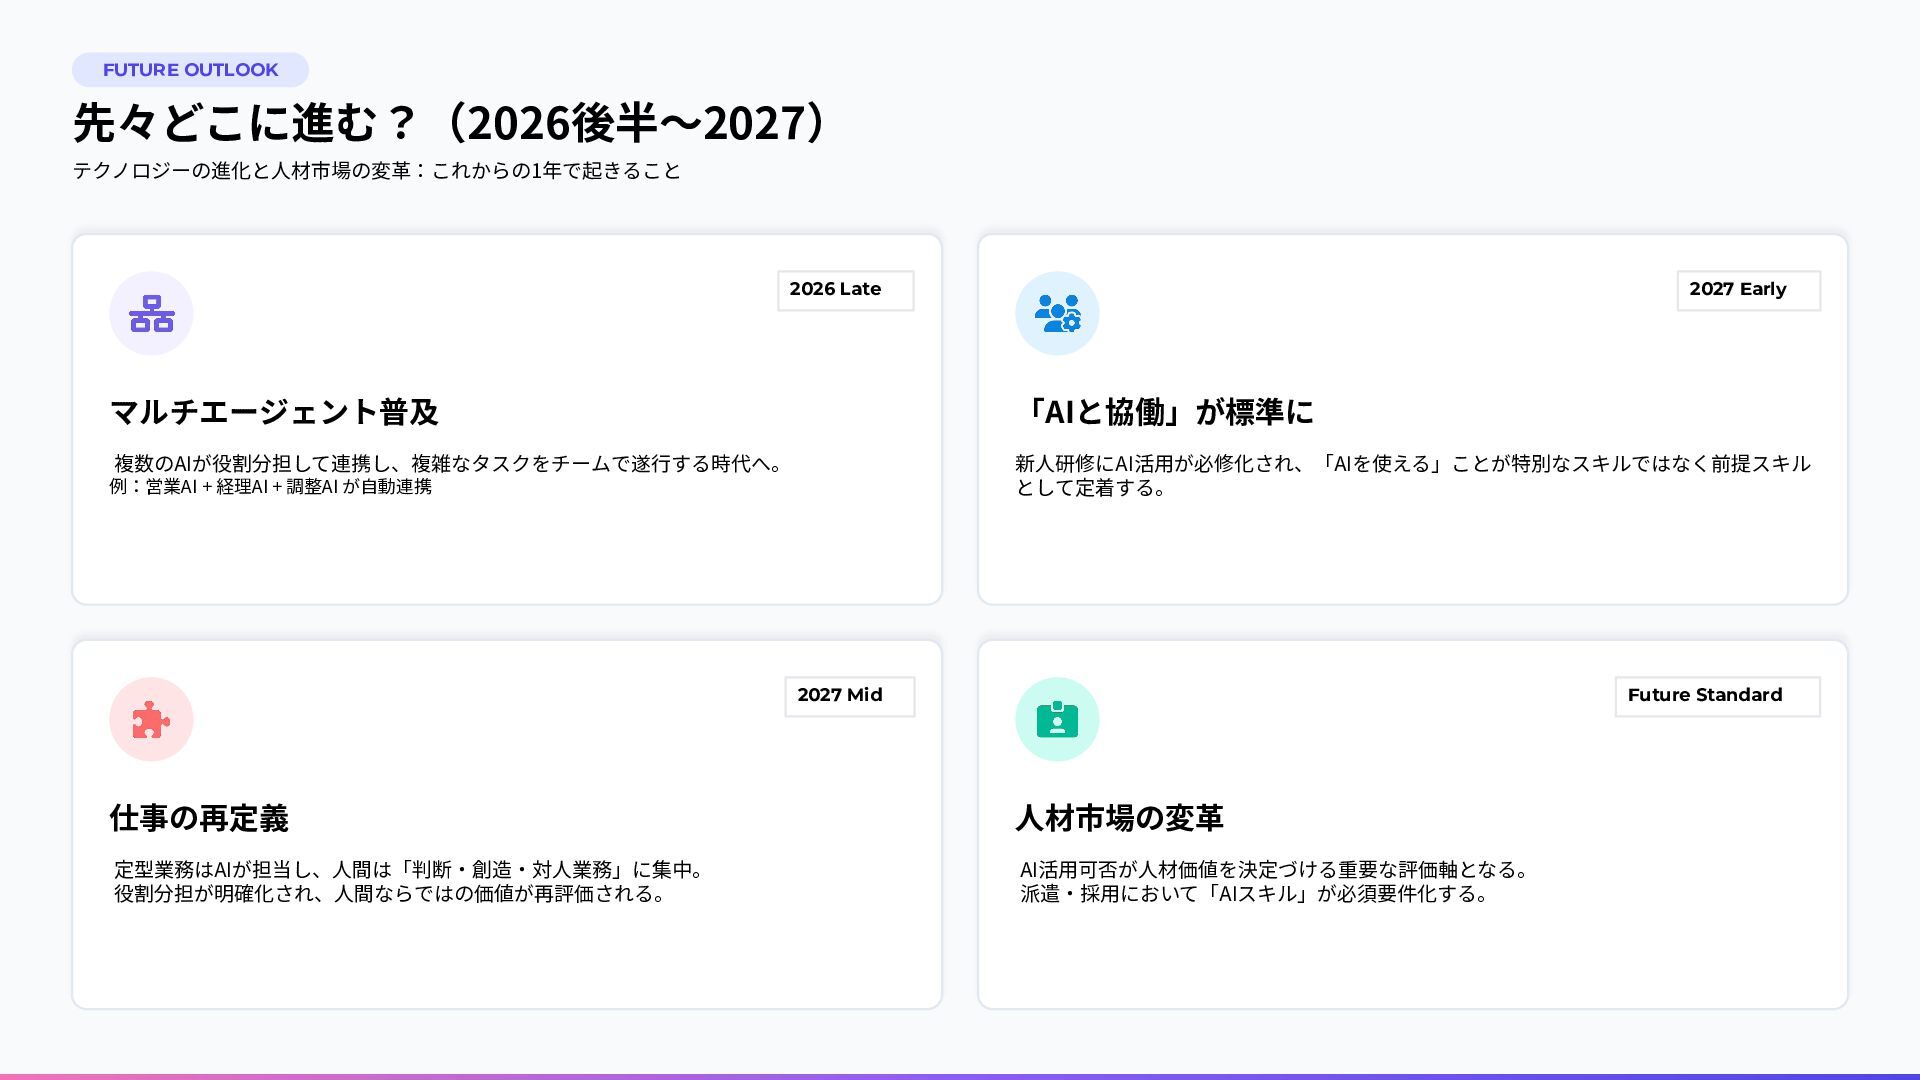The width and height of the screenshot is (1920, 1080).
Task: Click the 2027 Early tag
Action: (x=1748, y=290)
